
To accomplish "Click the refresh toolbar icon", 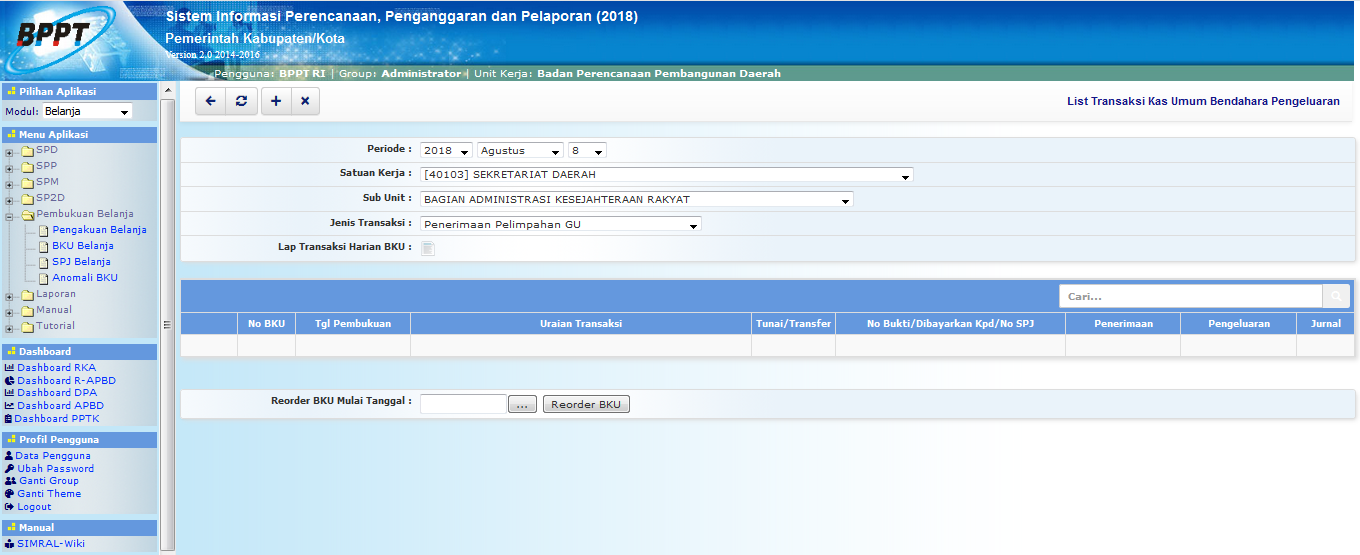I will pyautogui.click(x=241, y=101).
